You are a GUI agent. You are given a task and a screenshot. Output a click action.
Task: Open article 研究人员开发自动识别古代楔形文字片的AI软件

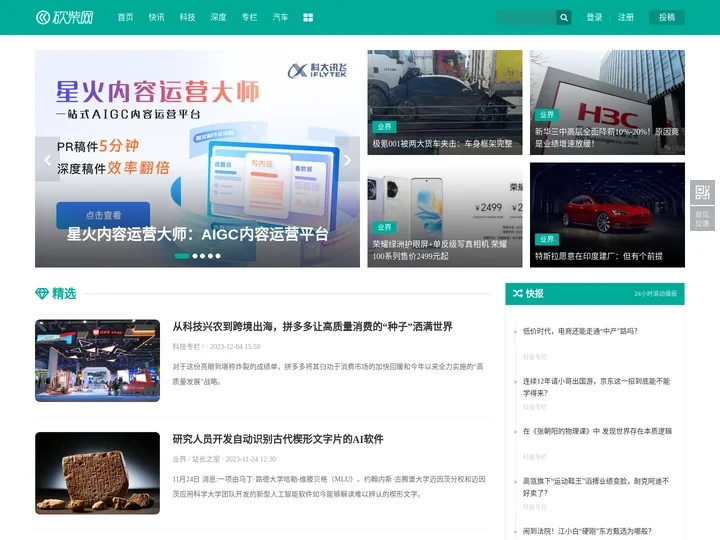278,439
